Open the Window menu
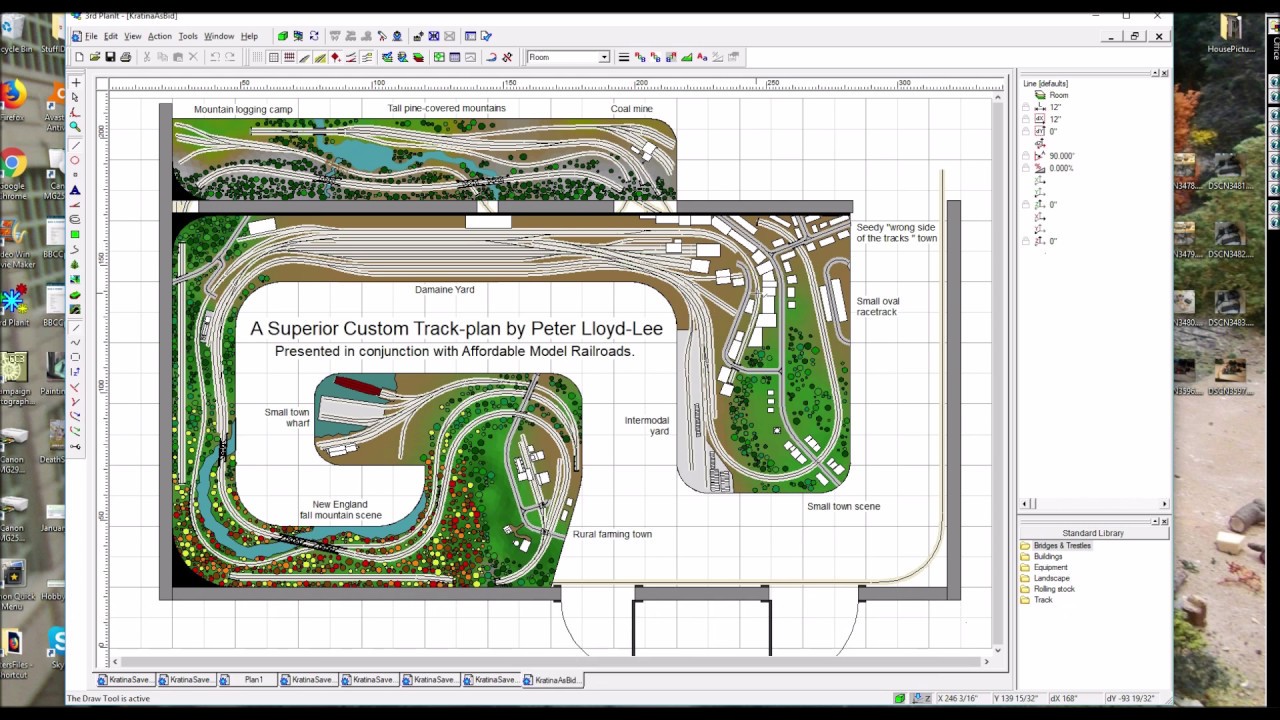1280x720 pixels. coord(219,36)
